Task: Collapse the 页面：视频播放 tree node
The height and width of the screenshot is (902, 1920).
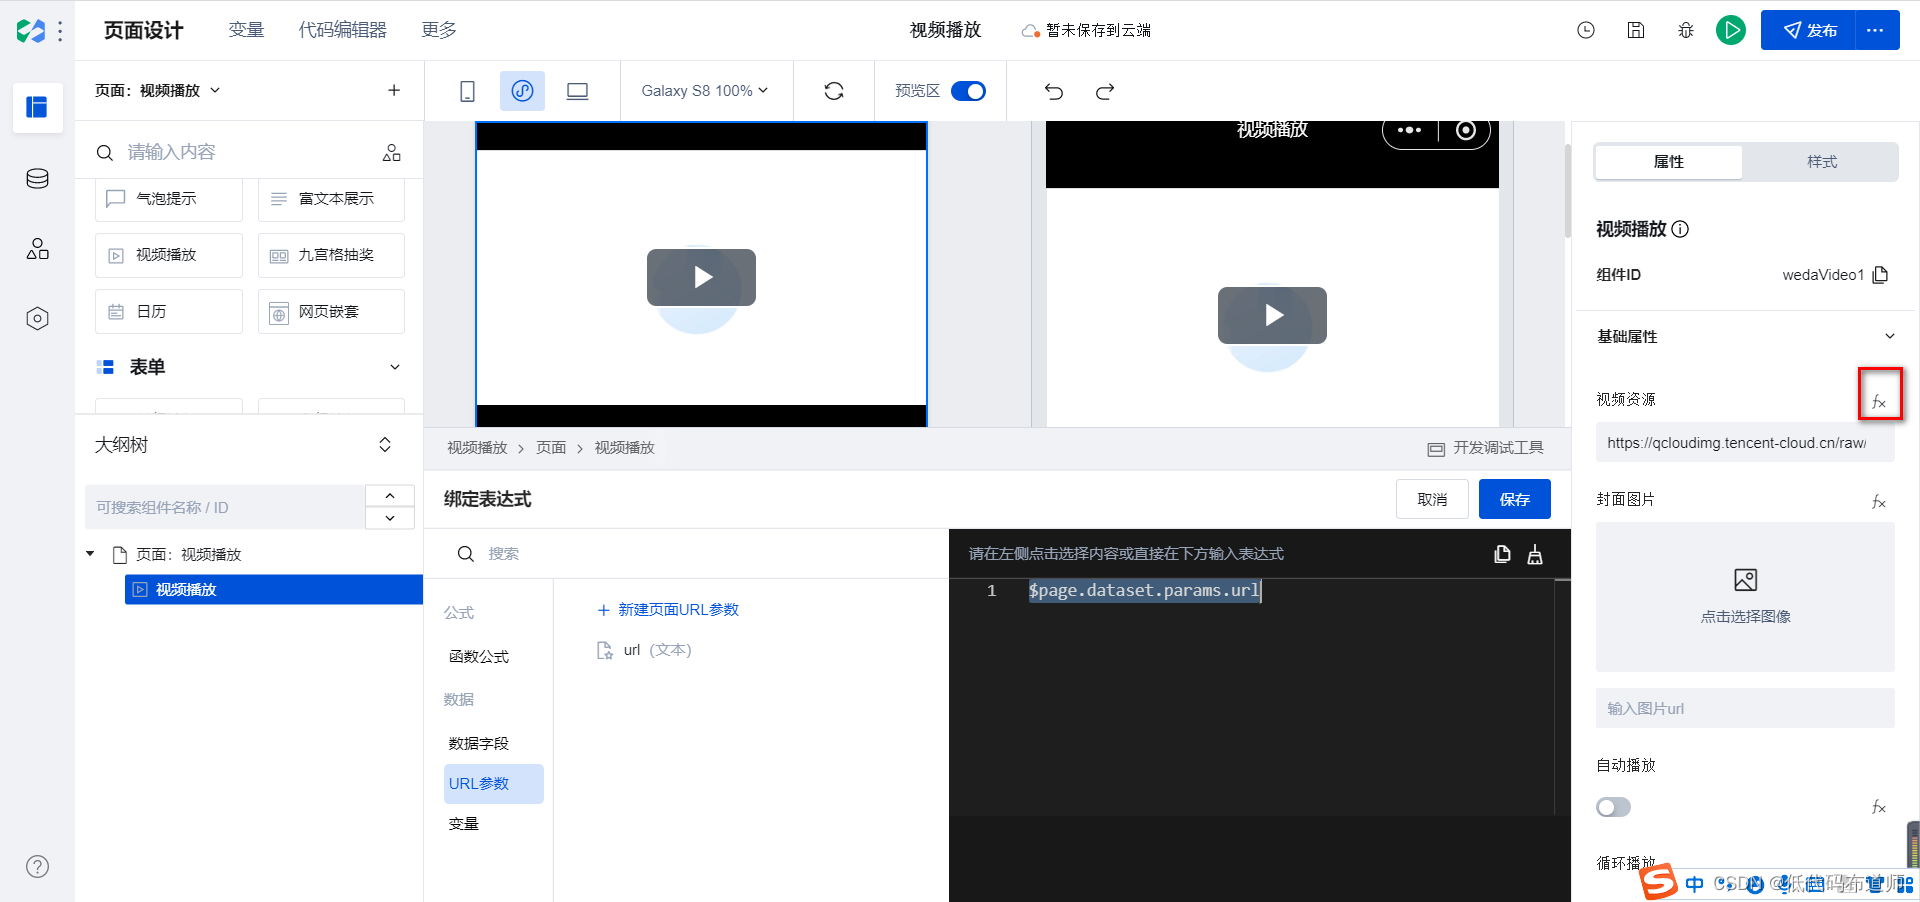Action: (91, 554)
